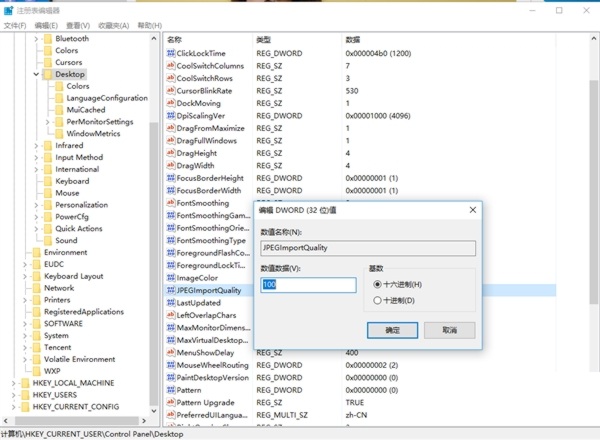Select the DragFromMaximize value row
This screenshot has width=600, height=440.
coord(360,128)
